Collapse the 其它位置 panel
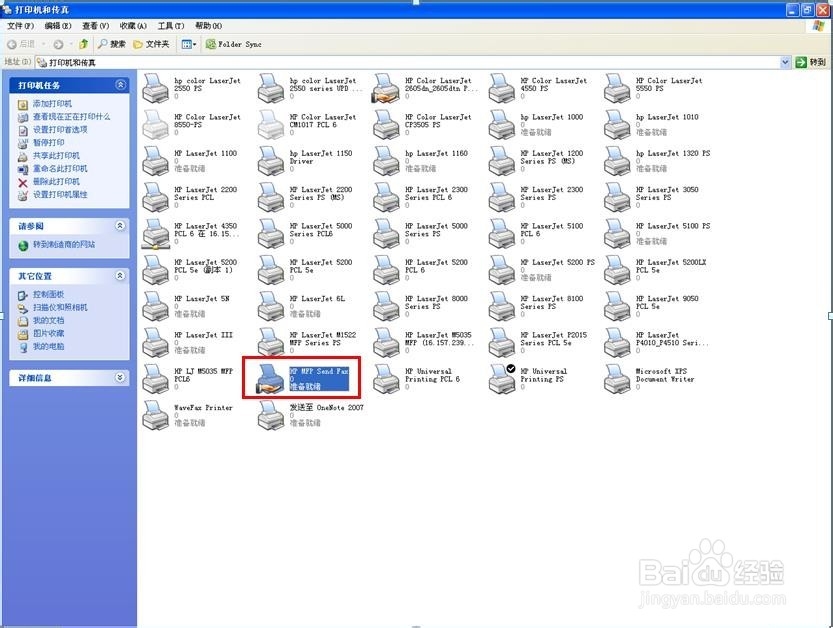The width and height of the screenshot is (833, 628). [121, 276]
